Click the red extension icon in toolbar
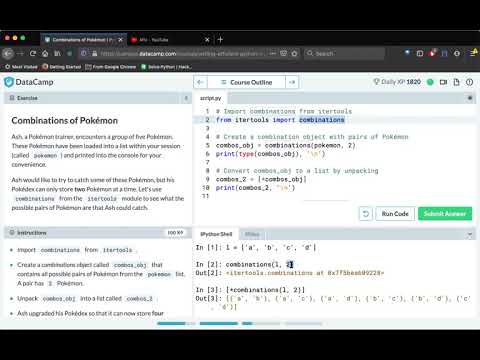Viewport: 480px width, 360px height. (432, 53)
